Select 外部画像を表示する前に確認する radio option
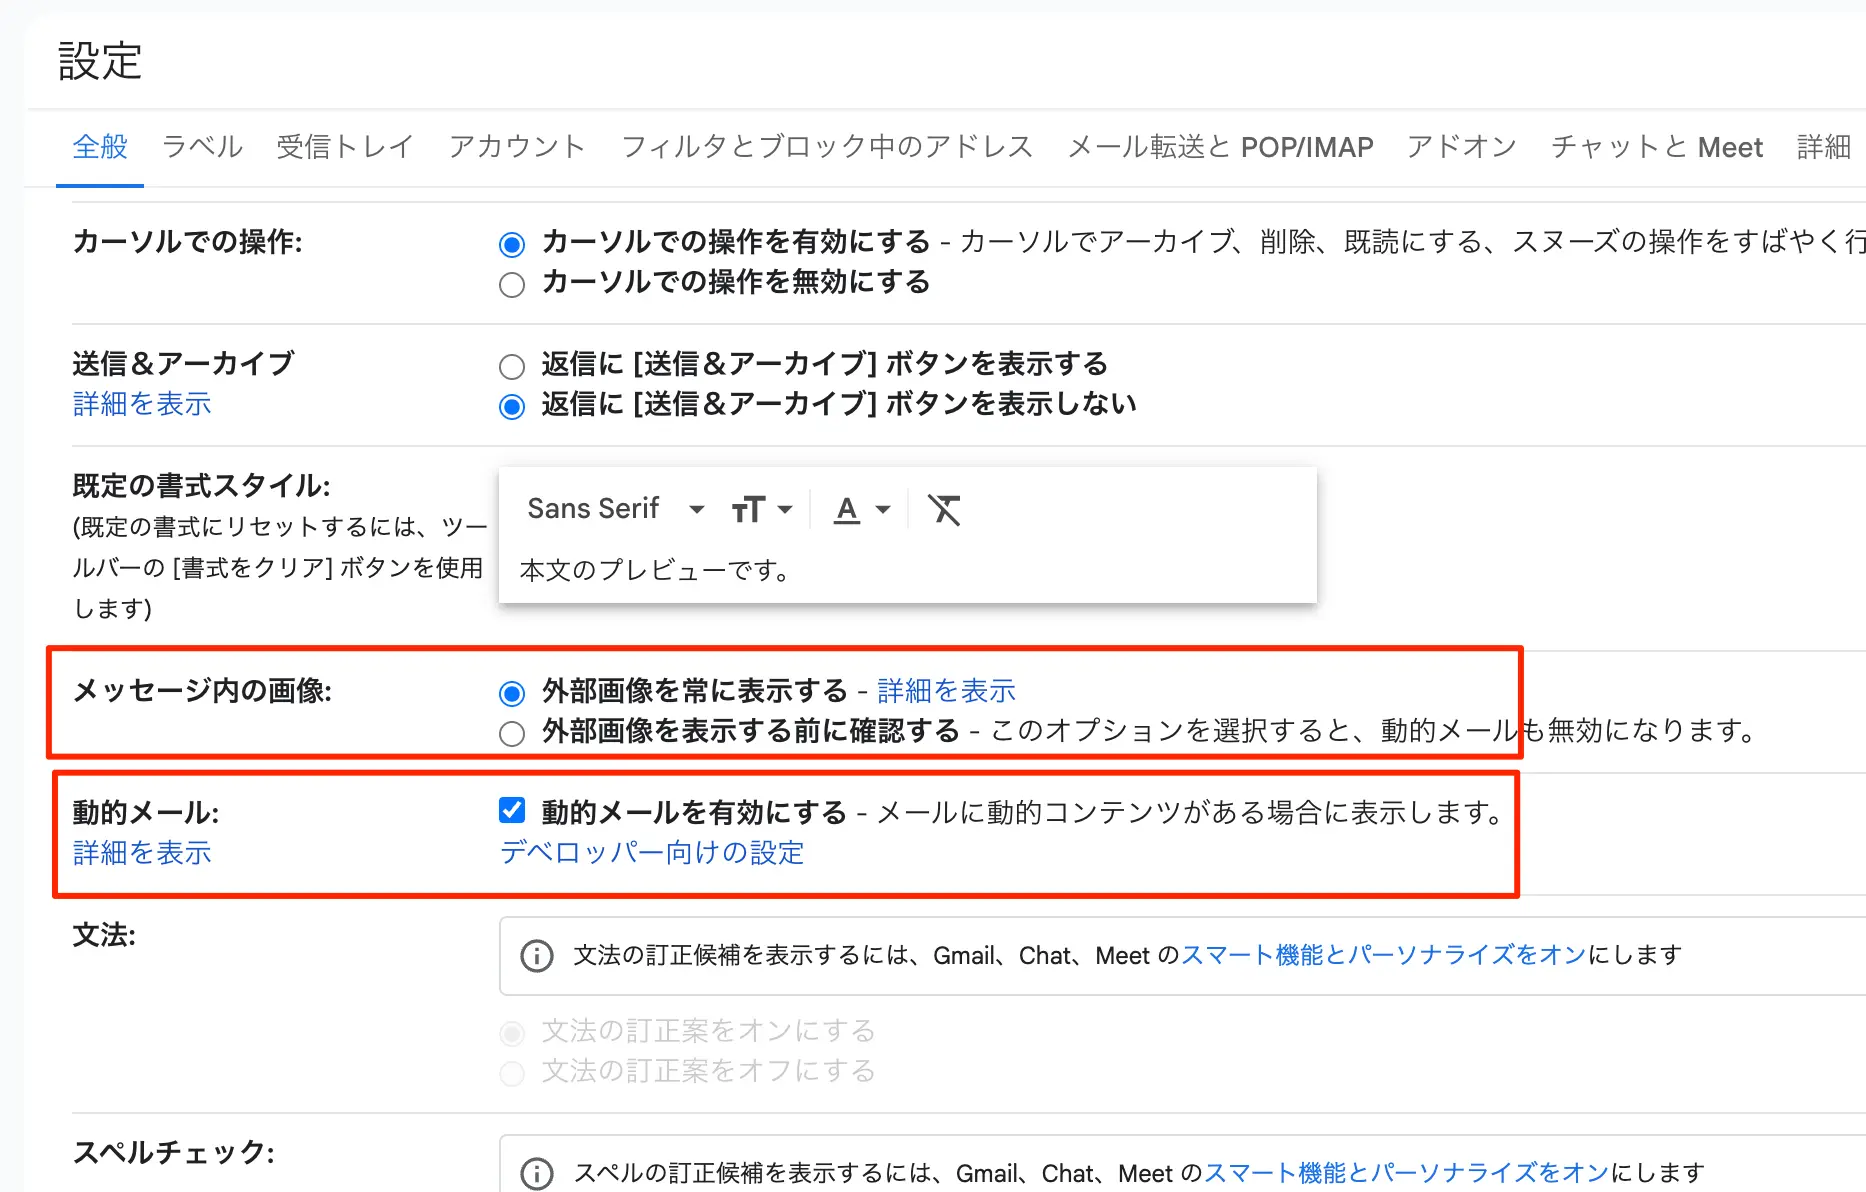 point(512,734)
